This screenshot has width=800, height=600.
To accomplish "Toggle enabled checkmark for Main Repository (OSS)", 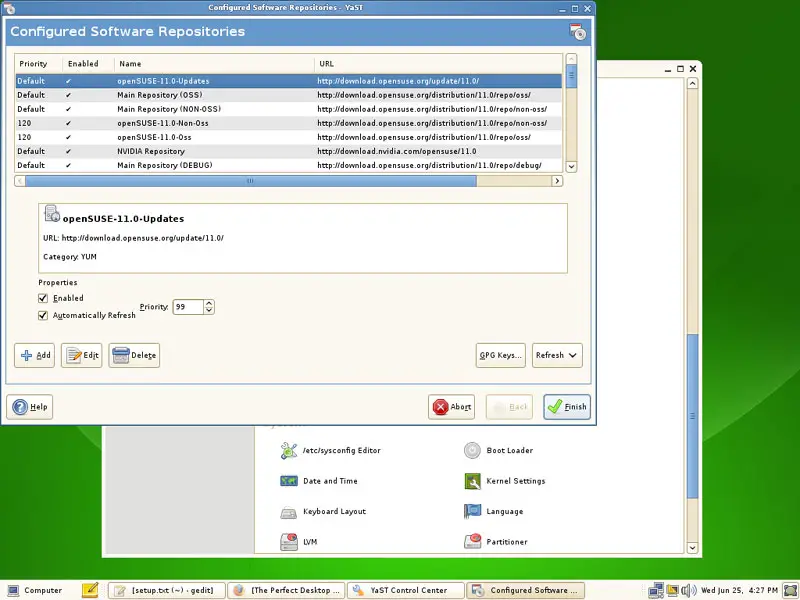I will coord(68,95).
